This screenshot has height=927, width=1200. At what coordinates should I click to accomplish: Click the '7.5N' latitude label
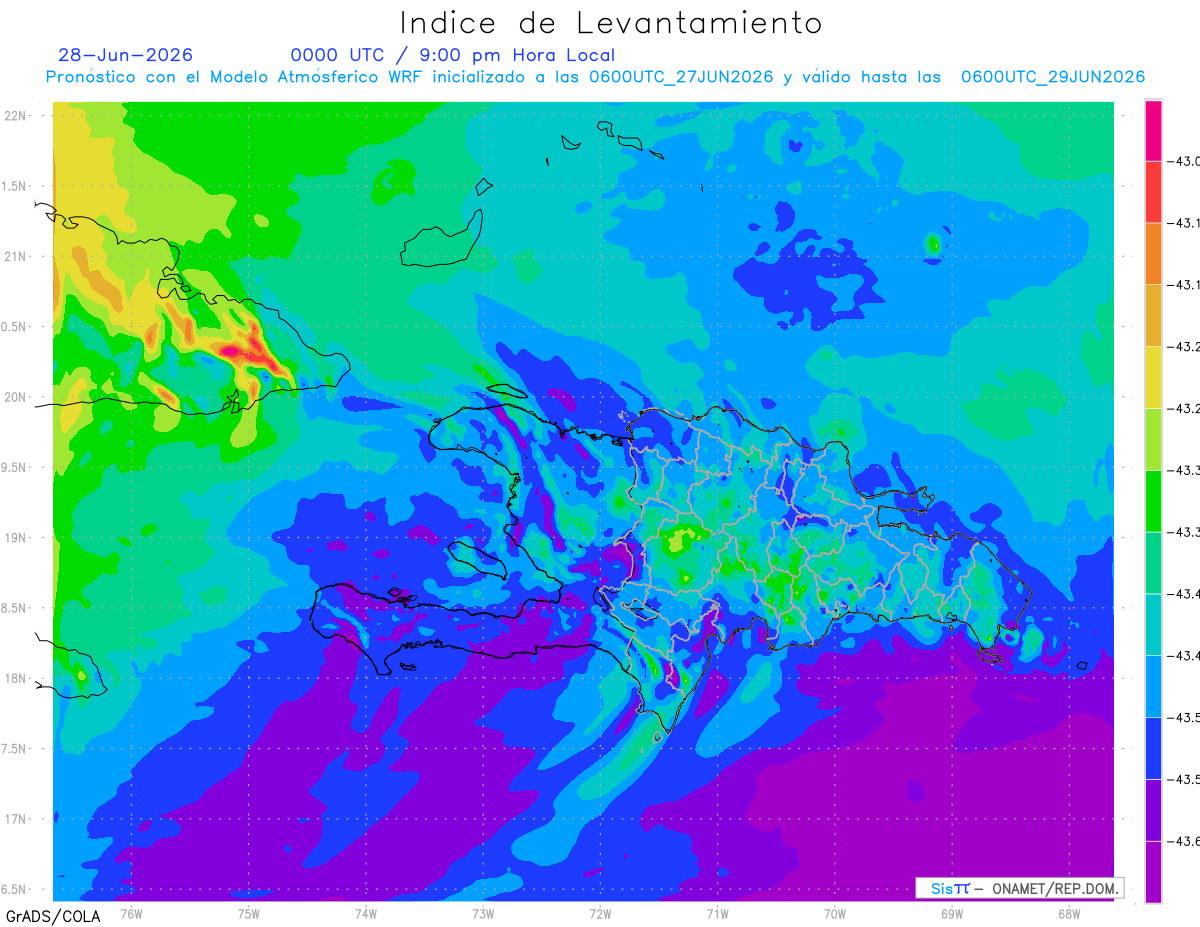14,749
